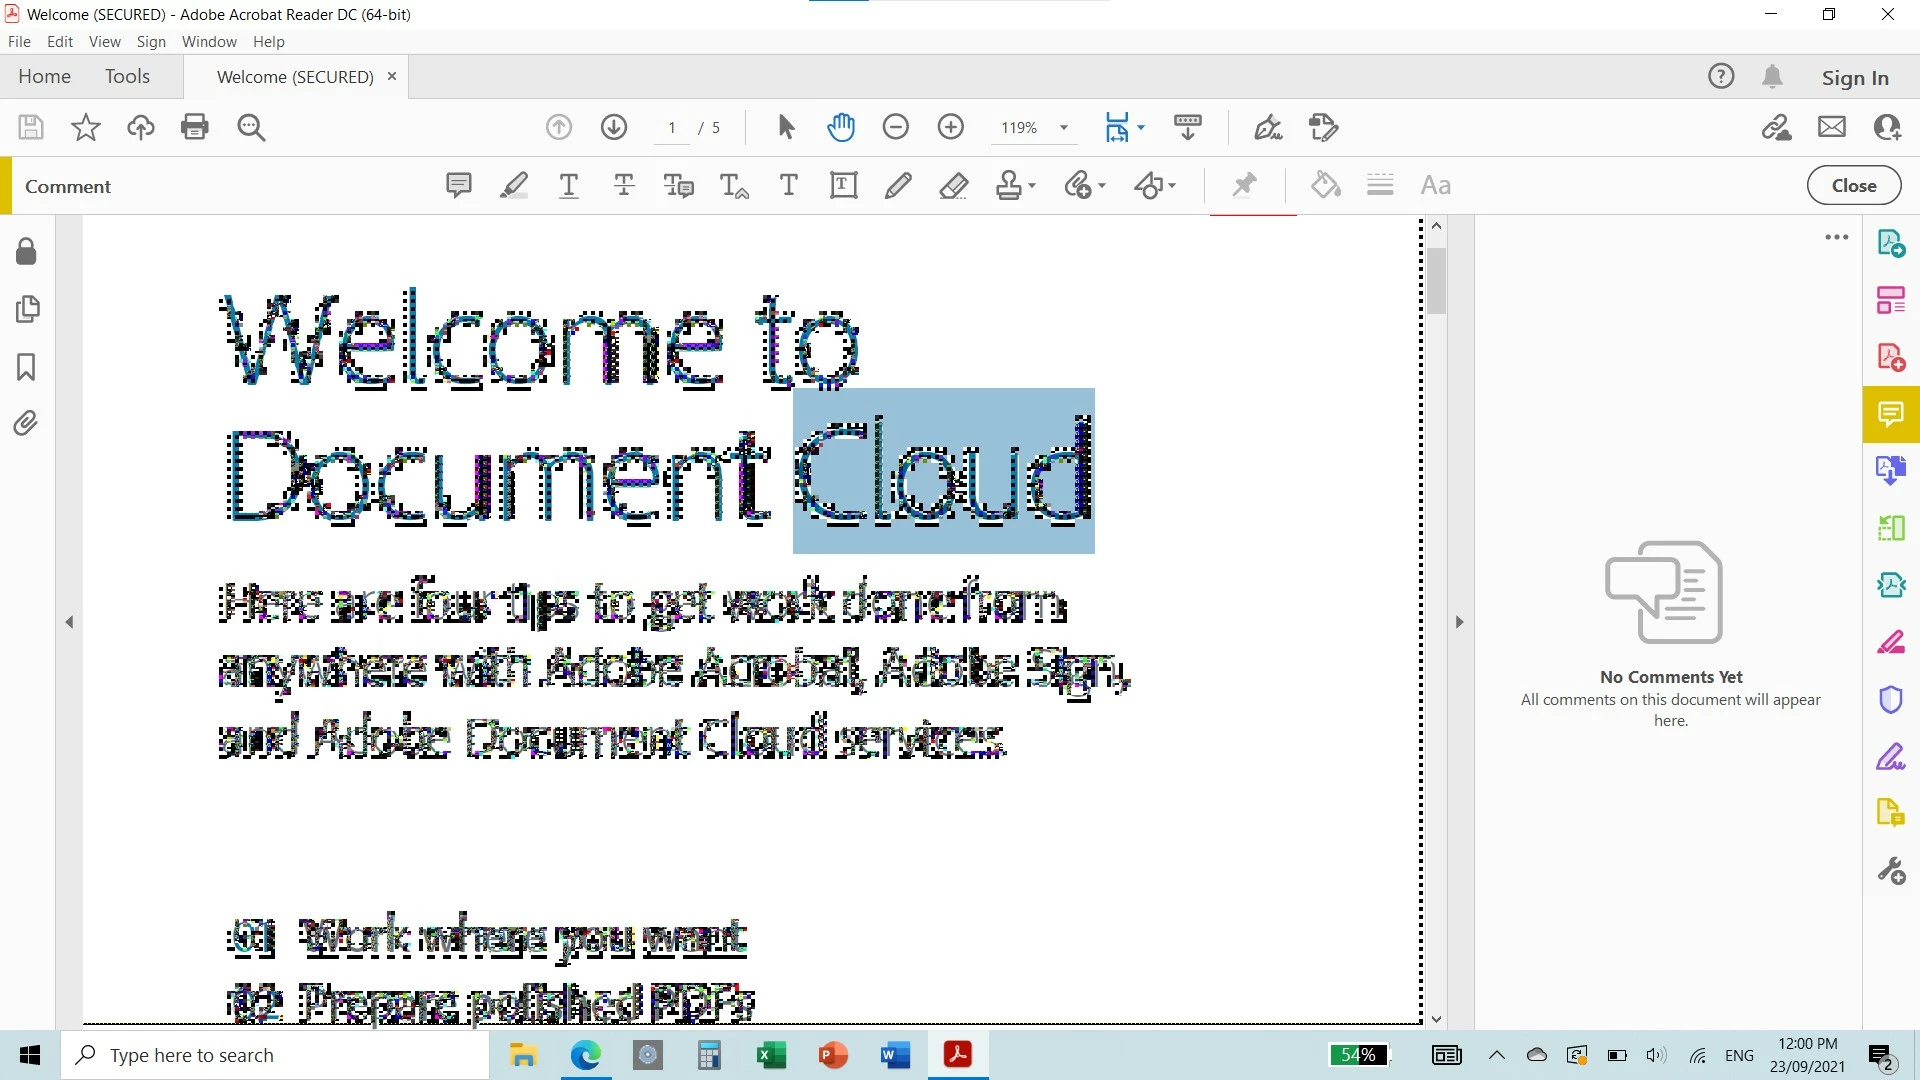Open the View menu
This screenshot has width=1920, height=1080.
(x=104, y=41)
